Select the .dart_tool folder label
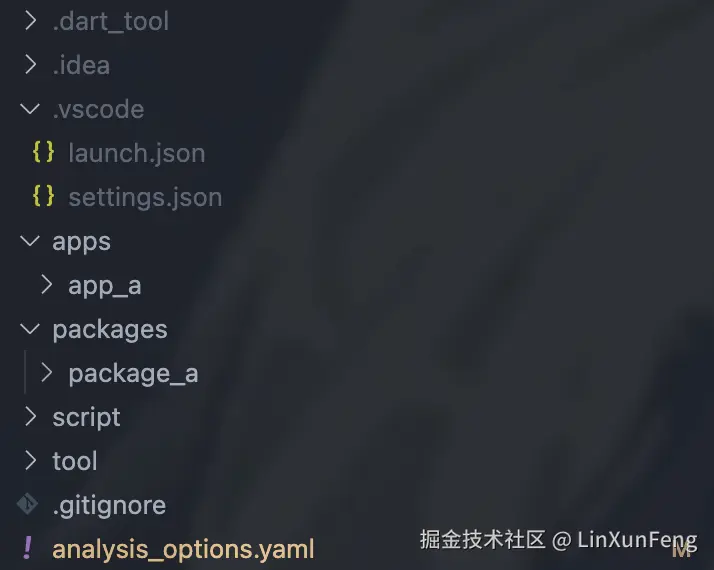The height and width of the screenshot is (570, 714). tap(110, 21)
